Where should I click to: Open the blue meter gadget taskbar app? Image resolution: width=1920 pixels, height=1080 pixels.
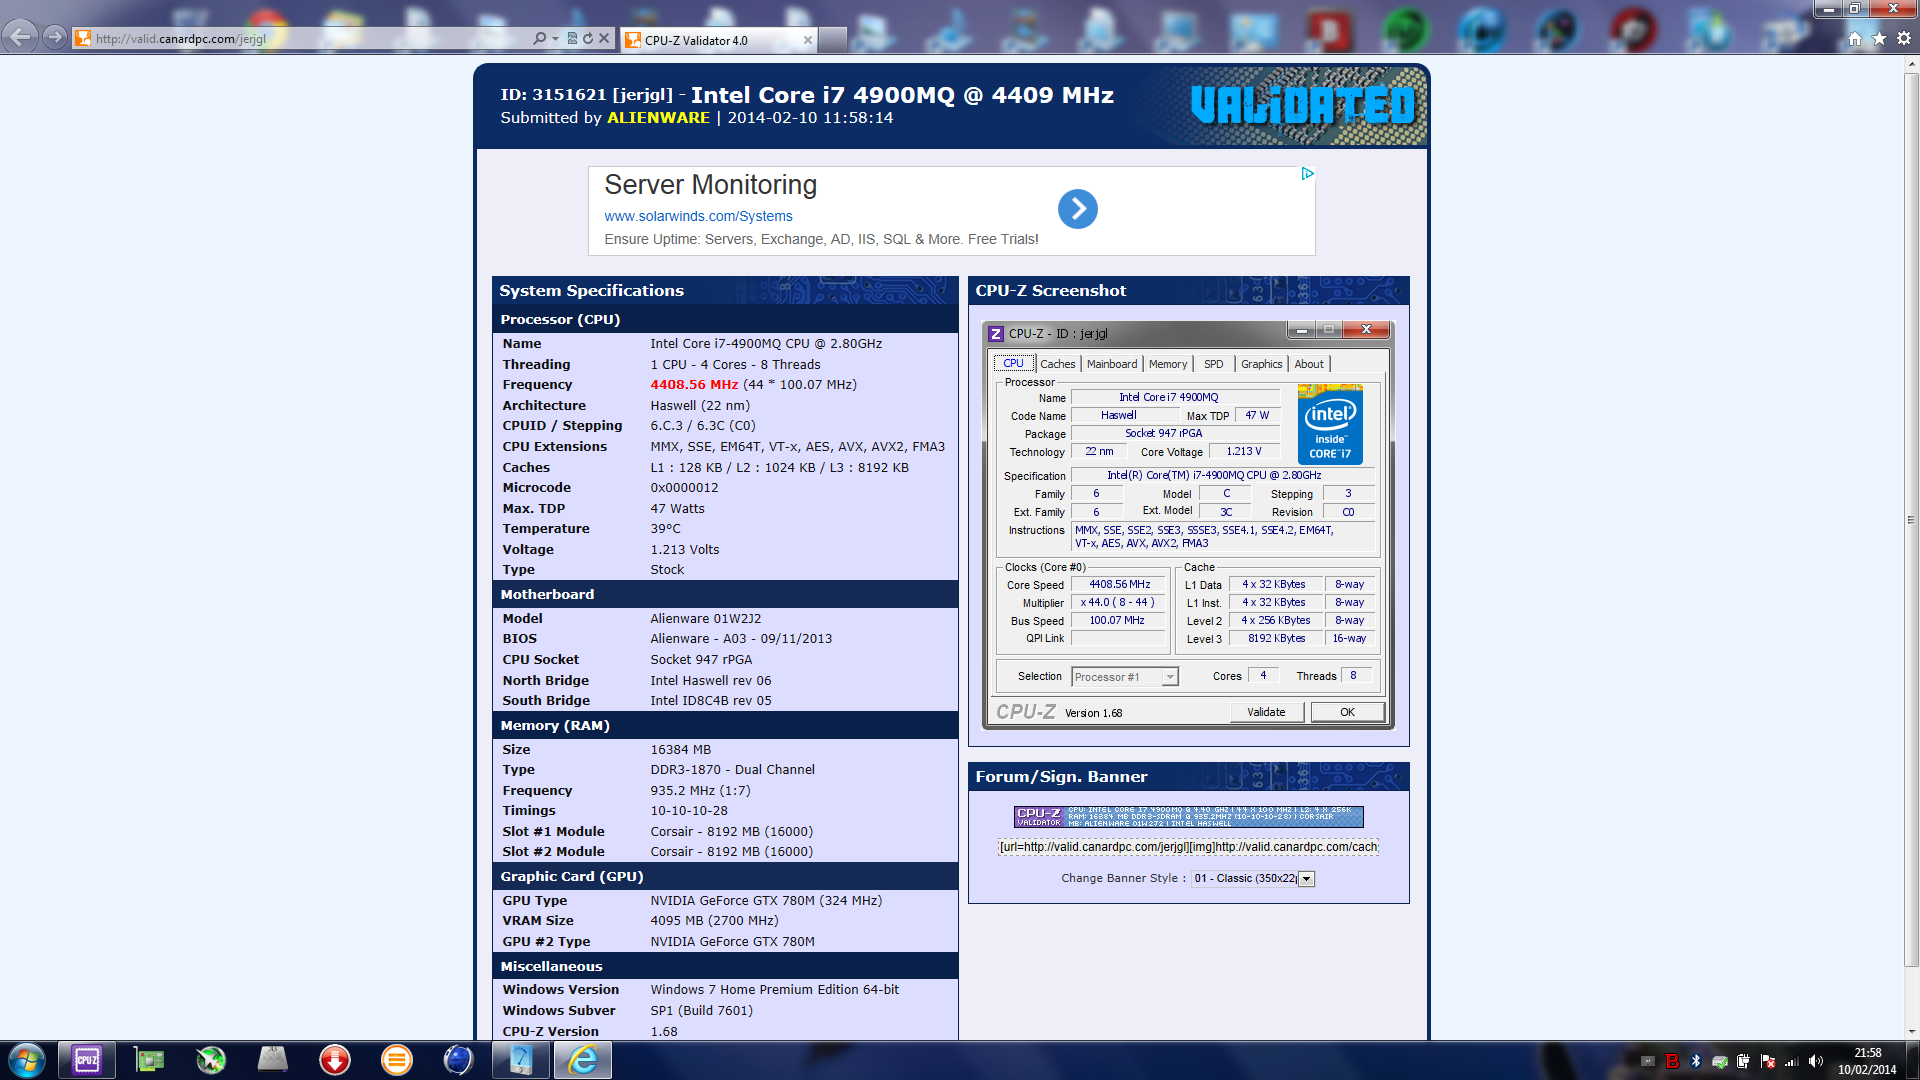tap(521, 1060)
